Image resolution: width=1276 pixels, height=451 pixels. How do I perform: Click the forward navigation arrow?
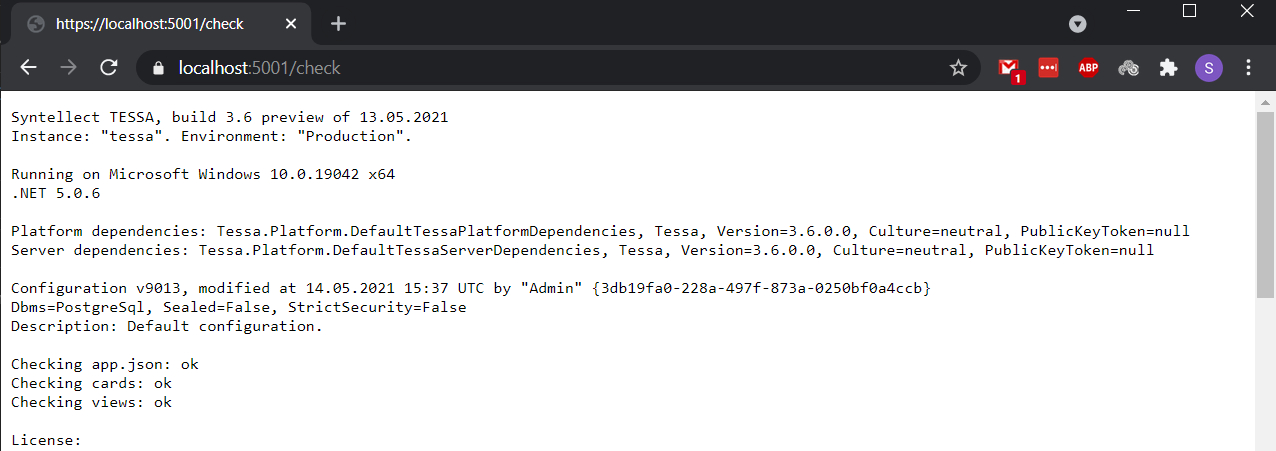[68, 68]
